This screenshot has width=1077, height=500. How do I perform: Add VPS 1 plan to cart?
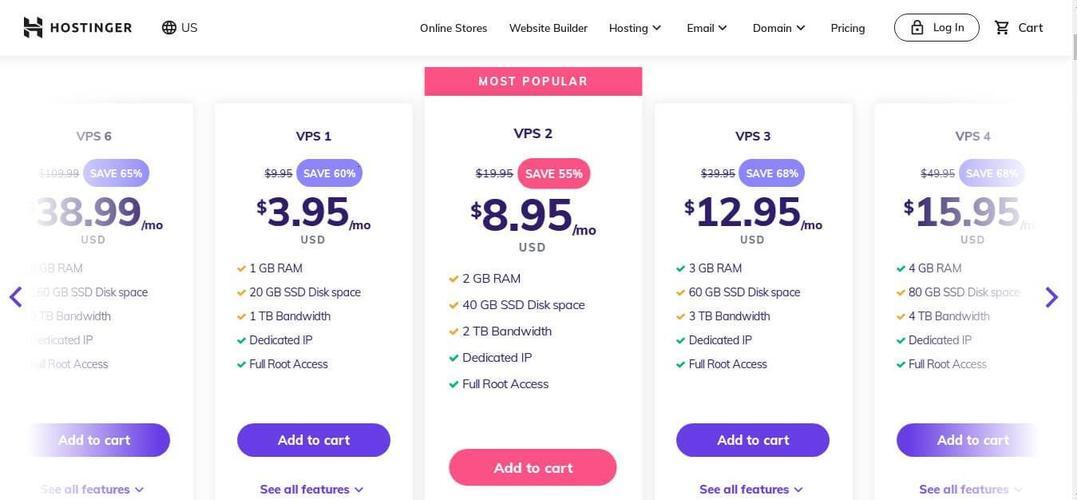click(x=314, y=440)
